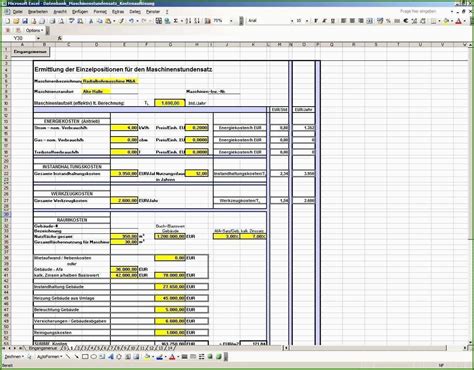The width and height of the screenshot is (474, 370).
Task: Apply red font color from the formatting toolbar
Action: coord(459,21)
